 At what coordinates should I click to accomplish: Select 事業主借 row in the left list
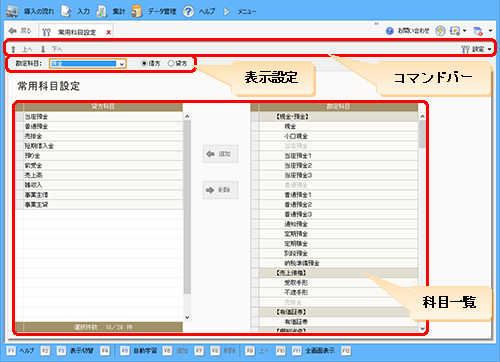coord(103,195)
